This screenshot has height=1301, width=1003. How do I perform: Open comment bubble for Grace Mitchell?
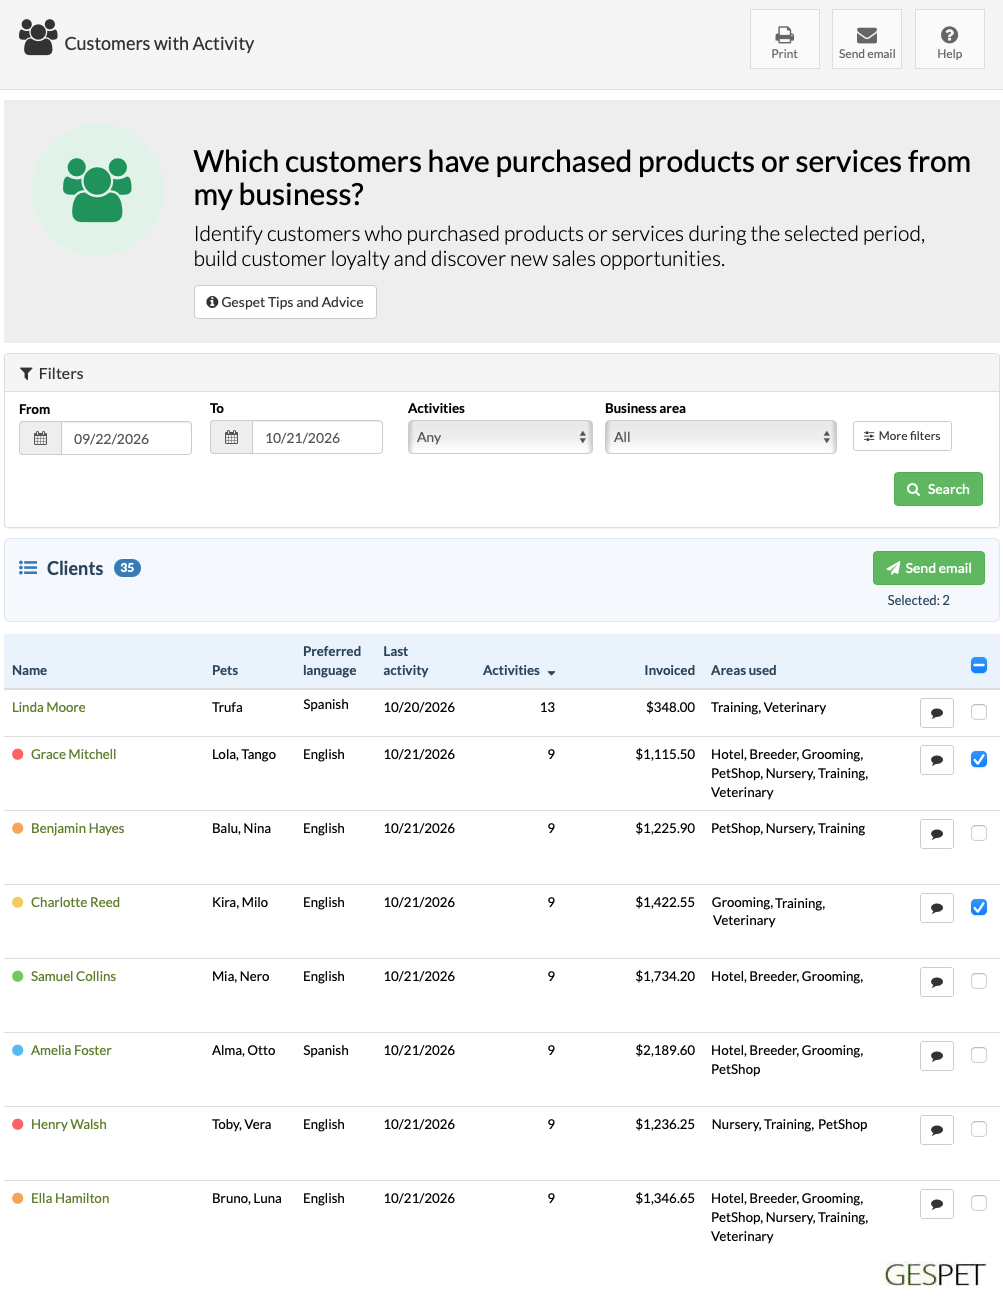pyautogui.click(x=937, y=760)
